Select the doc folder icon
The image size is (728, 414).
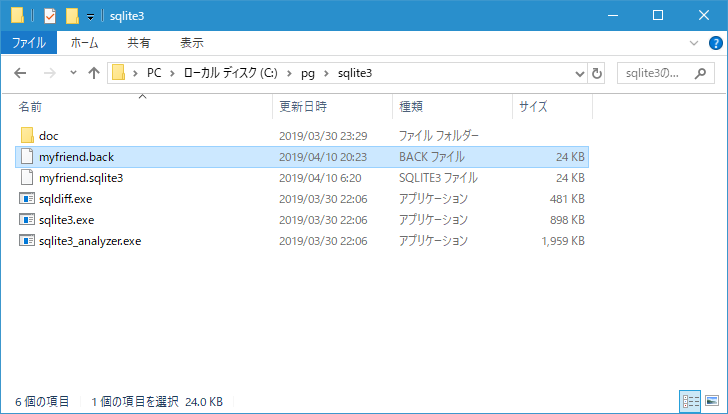(27, 136)
